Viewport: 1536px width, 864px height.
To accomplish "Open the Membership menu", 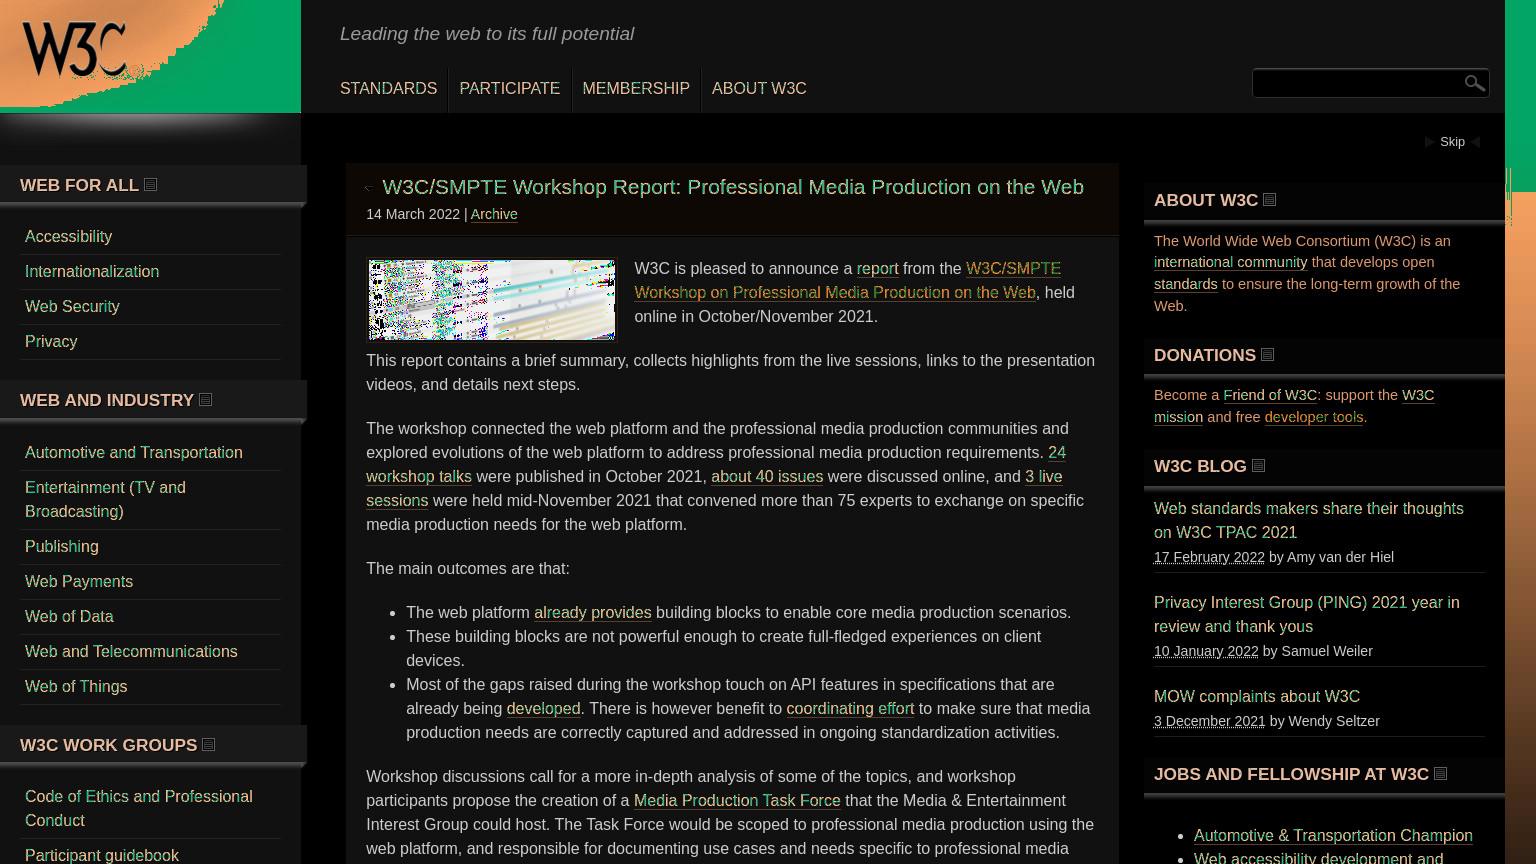I will pos(636,89).
